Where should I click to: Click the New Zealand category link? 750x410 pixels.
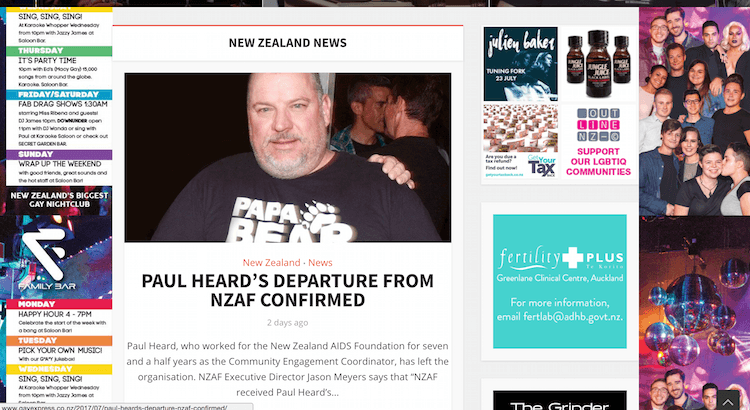(x=271, y=263)
